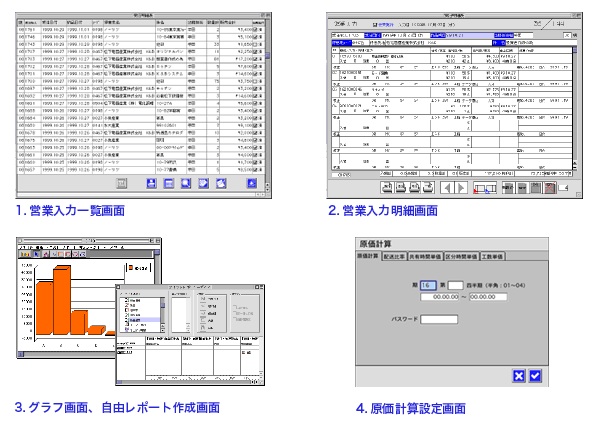Image resolution: width=597 pixels, height=429 pixels.
Task: Click the rightmost blue upload arrow icon
Action: point(252,183)
